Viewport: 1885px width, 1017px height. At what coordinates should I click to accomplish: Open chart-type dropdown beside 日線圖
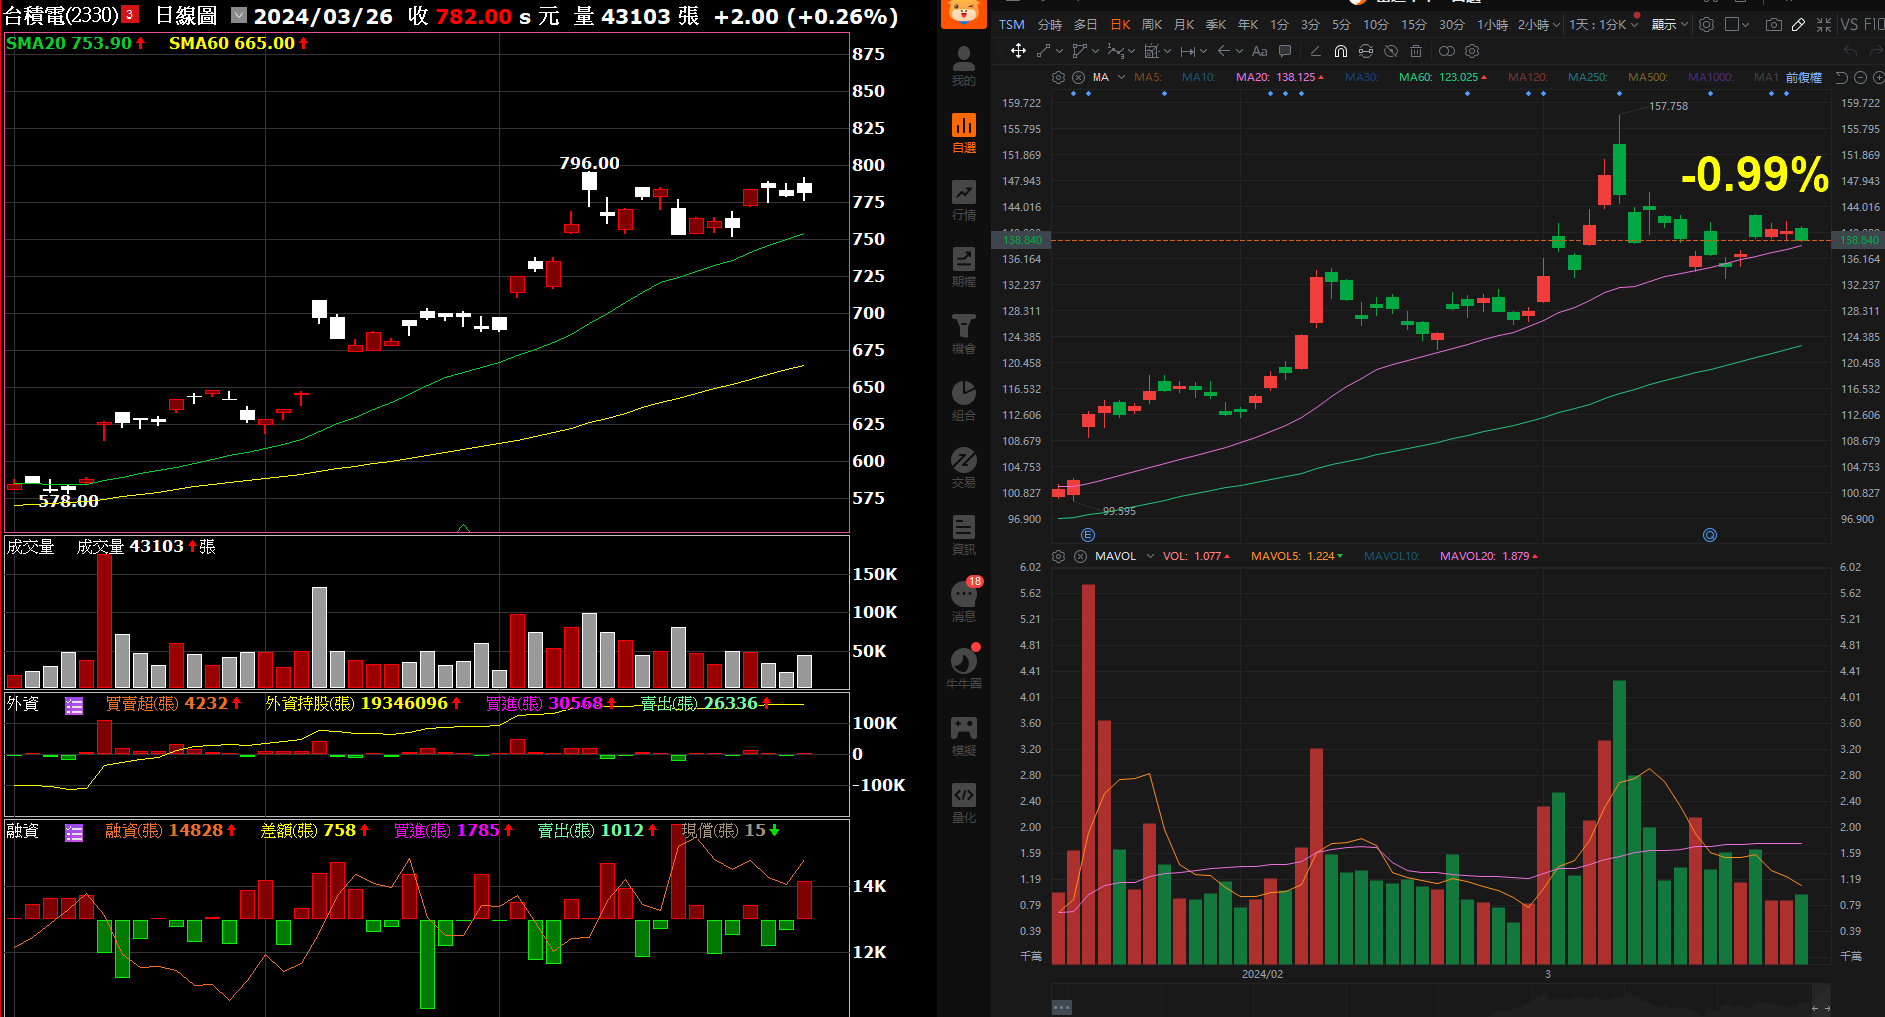(239, 15)
